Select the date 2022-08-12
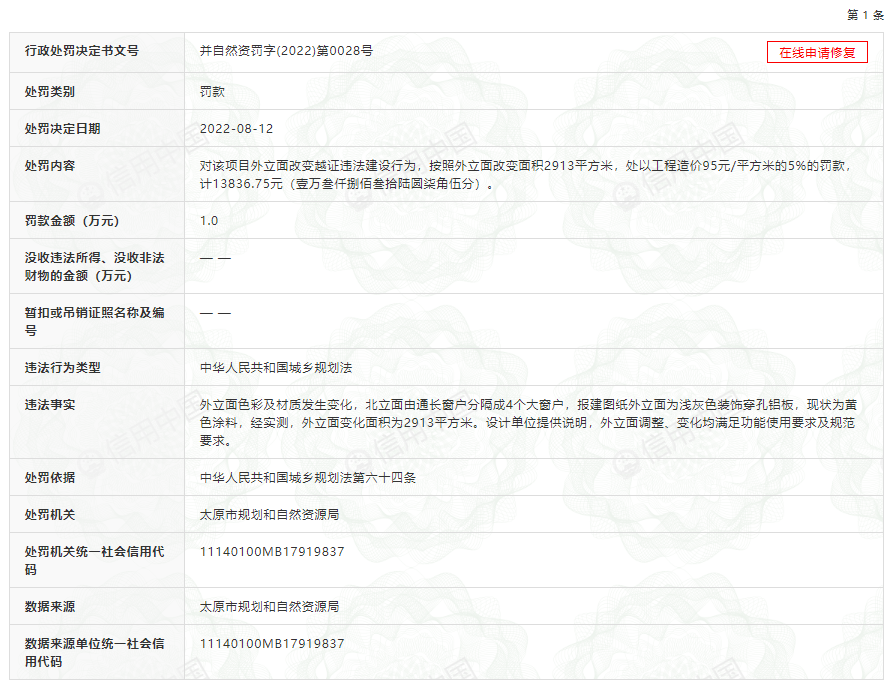Screen dimensions: 894x691 [x=237, y=129]
